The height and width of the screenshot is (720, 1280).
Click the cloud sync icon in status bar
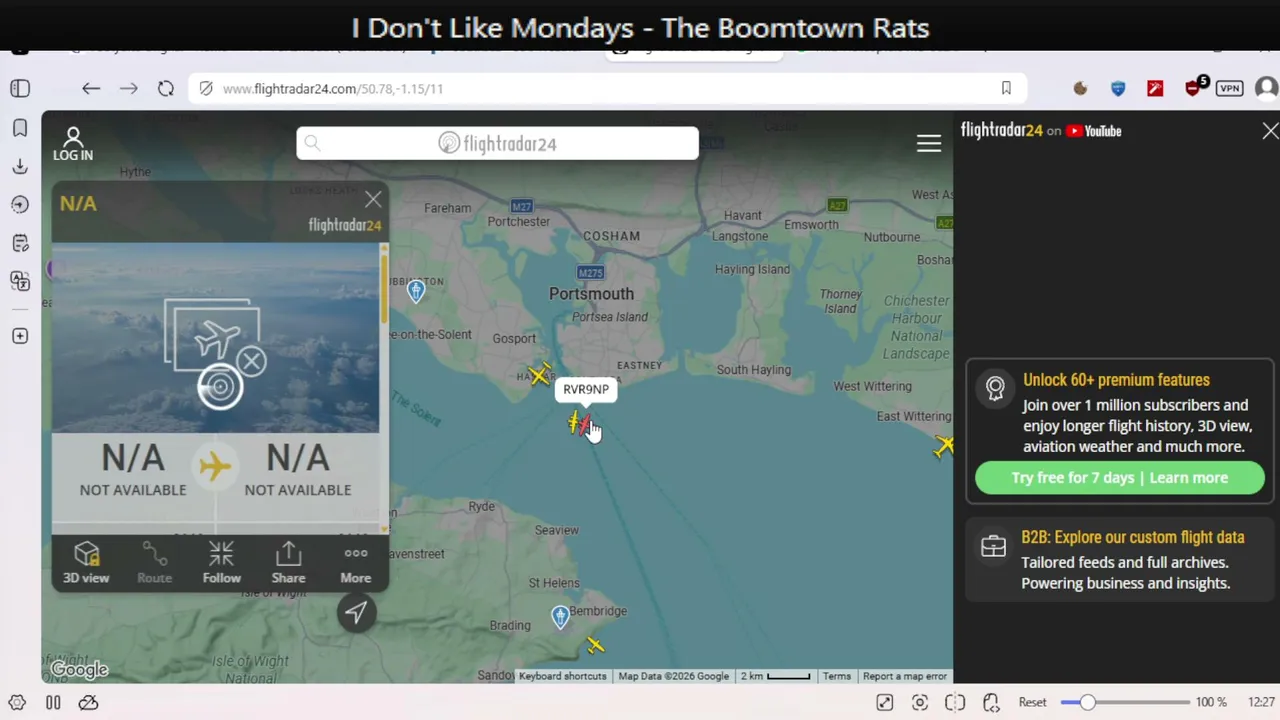tap(89, 702)
